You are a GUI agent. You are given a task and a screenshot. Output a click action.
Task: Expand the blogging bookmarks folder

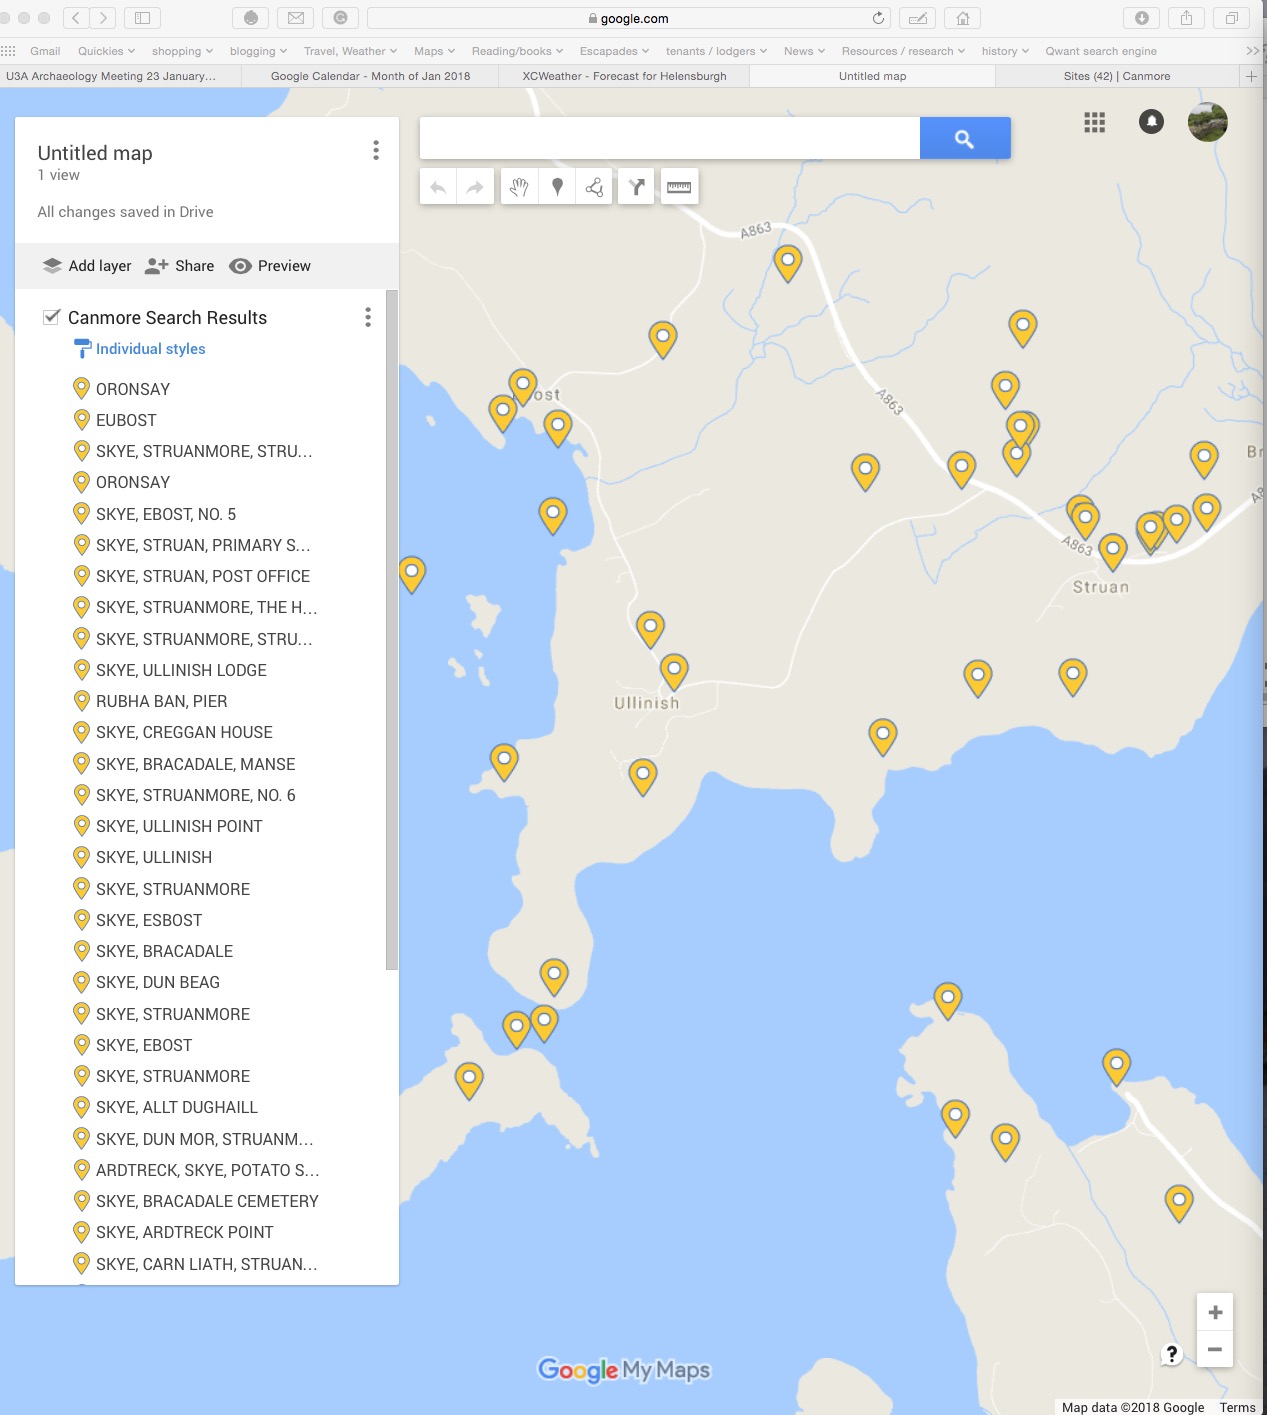(x=258, y=51)
